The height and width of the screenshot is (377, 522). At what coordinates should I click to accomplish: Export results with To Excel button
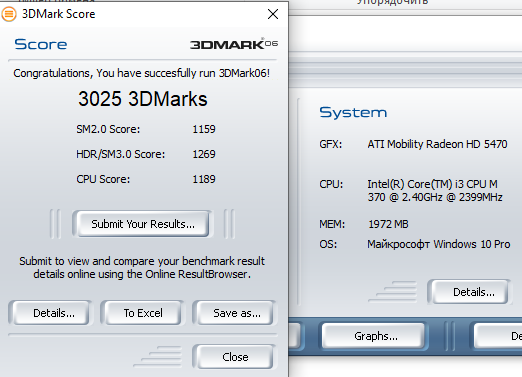click(x=143, y=313)
